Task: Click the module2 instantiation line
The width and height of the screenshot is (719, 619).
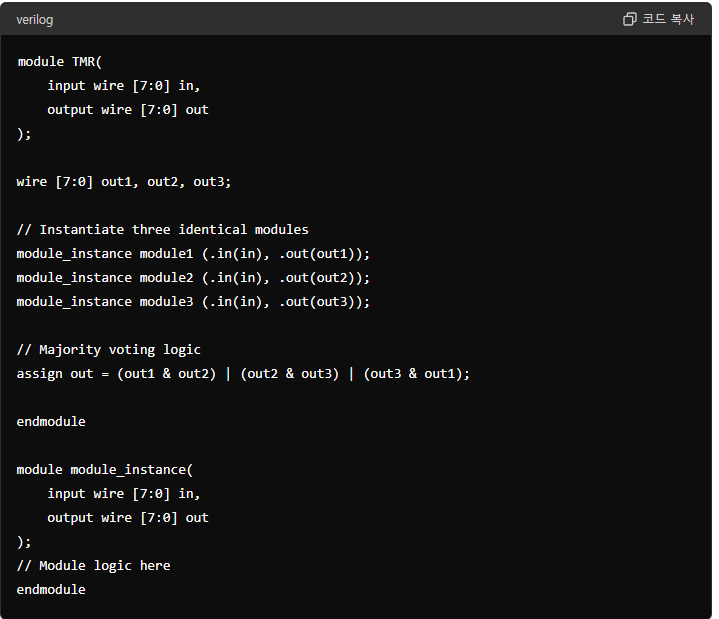Action: point(193,277)
